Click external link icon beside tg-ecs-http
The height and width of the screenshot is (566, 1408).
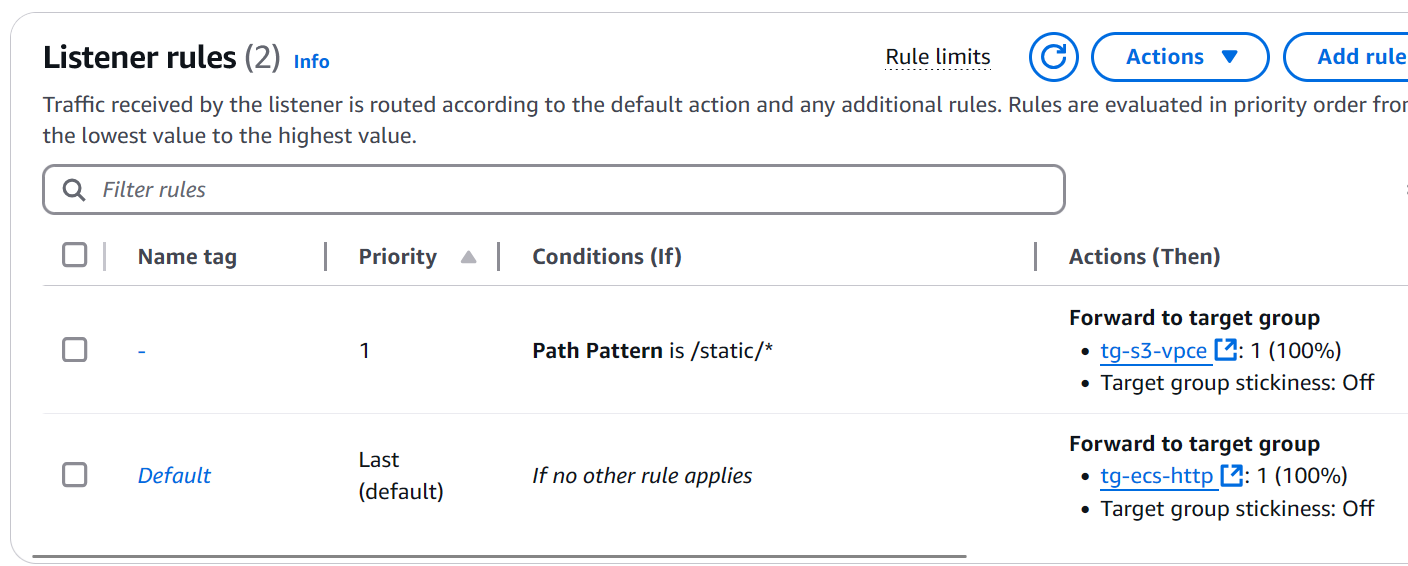[x=1231, y=475]
